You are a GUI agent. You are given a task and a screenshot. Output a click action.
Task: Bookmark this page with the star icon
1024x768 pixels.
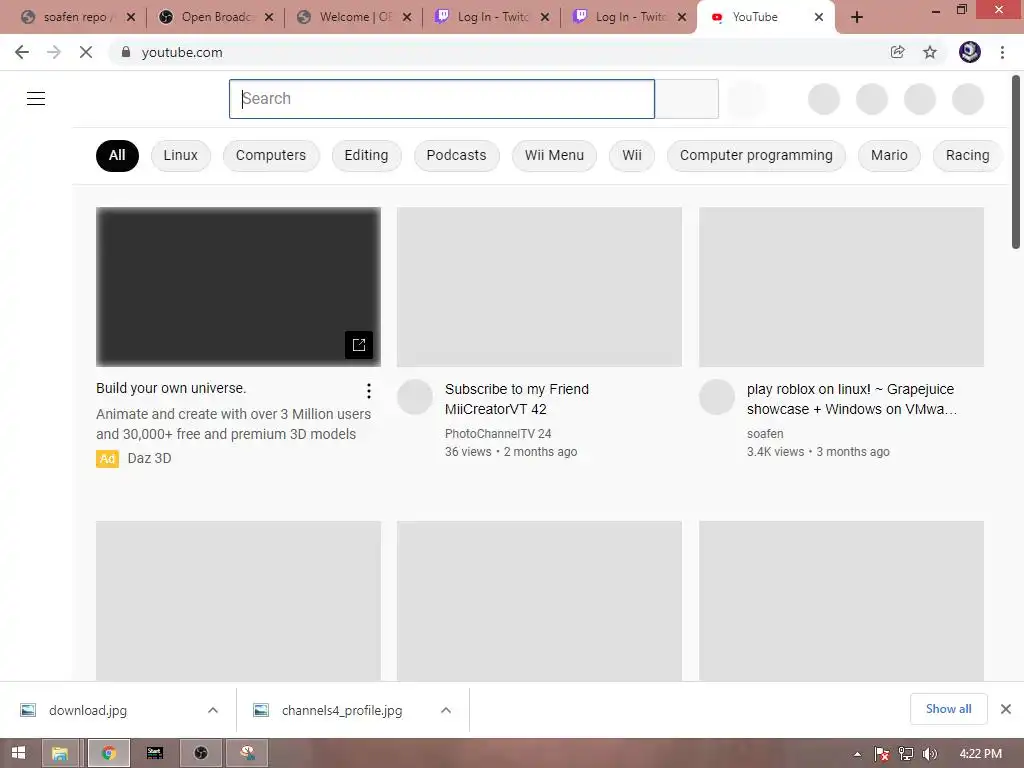[930, 52]
